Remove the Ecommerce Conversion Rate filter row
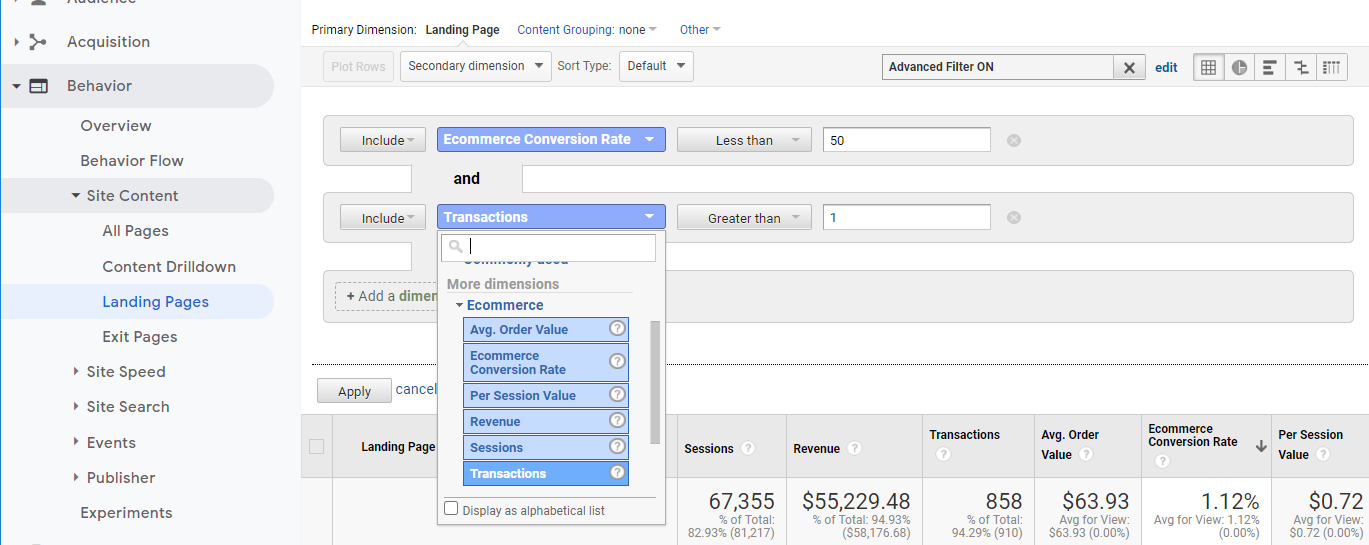 pyautogui.click(x=1013, y=141)
